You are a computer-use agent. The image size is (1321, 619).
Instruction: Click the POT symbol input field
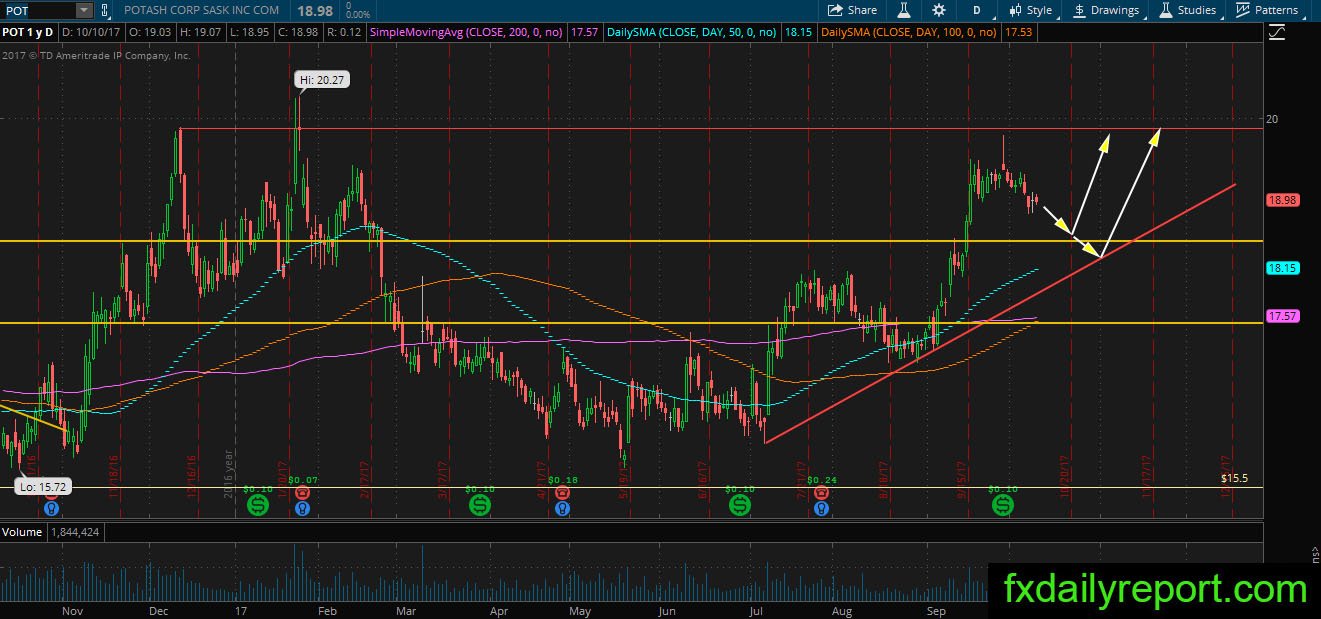pyautogui.click(x=38, y=10)
